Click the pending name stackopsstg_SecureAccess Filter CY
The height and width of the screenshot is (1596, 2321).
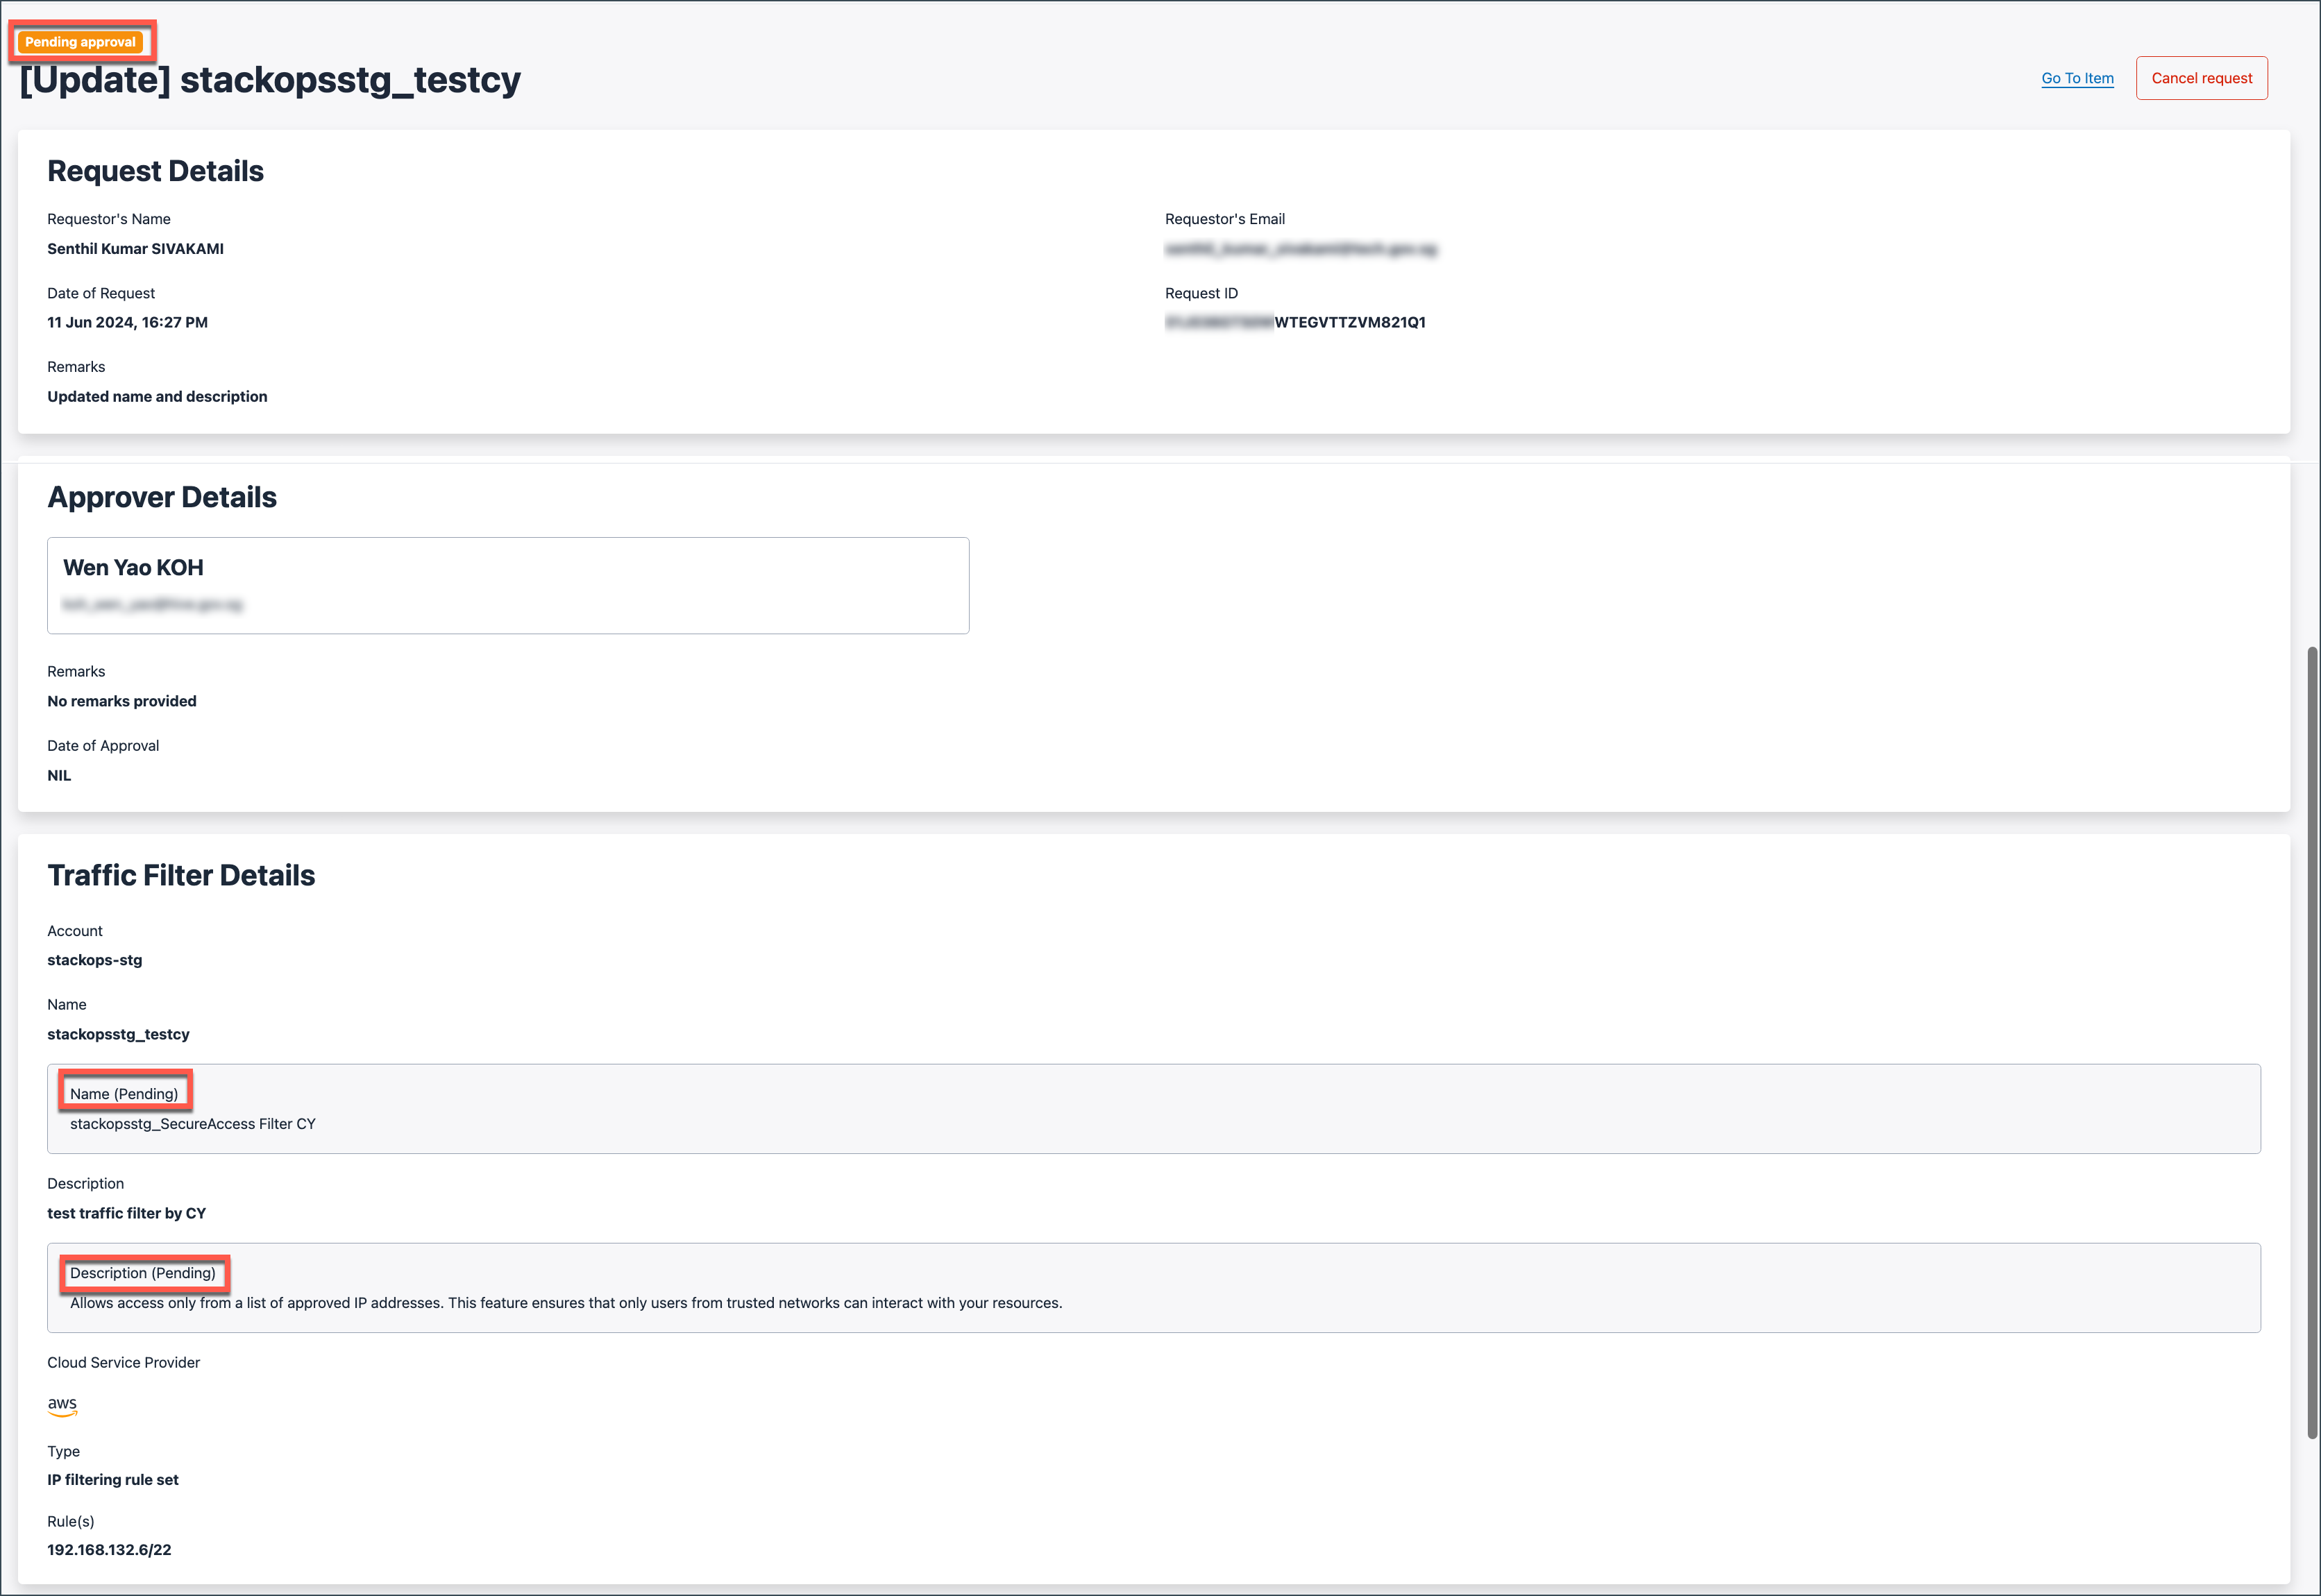coord(193,1124)
